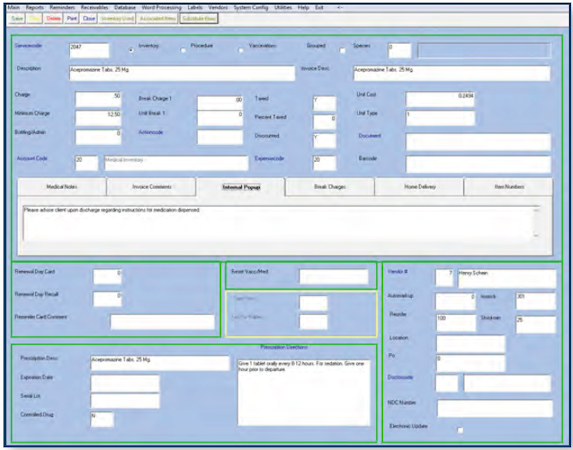Image resolution: width=573 pixels, height=450 pixels.
Task: Click the Print toolbar button
Action: [x=72, y=18]
